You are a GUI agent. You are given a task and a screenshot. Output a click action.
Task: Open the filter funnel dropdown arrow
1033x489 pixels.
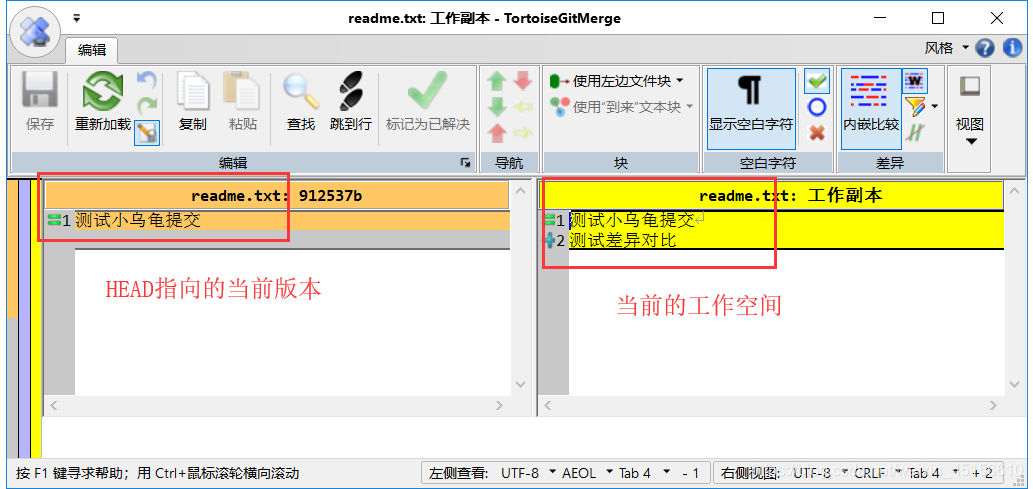coord(934,107)
